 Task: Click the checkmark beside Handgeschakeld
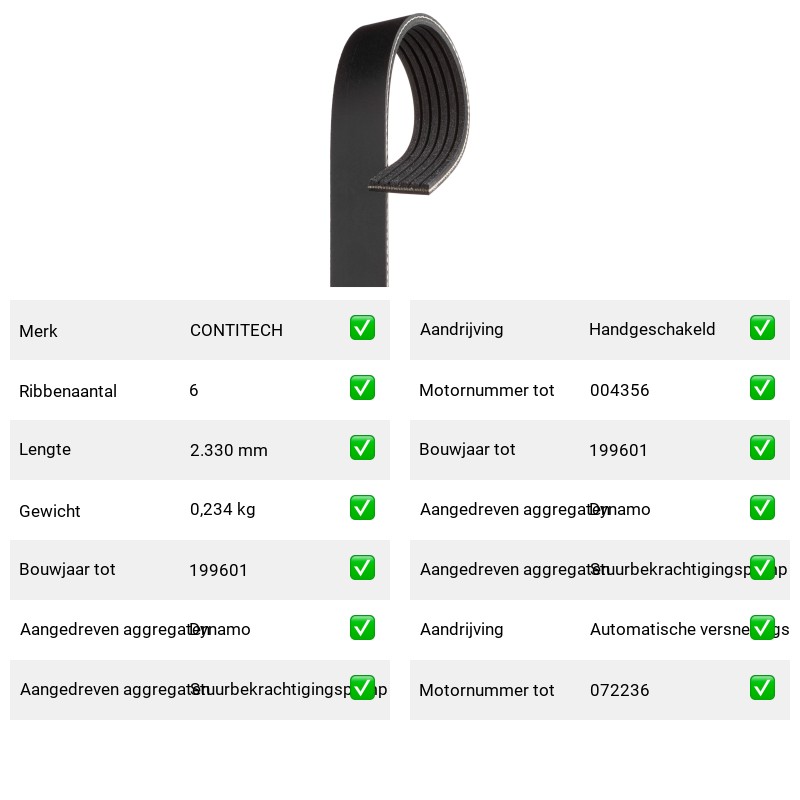click(x=762, y=328)
